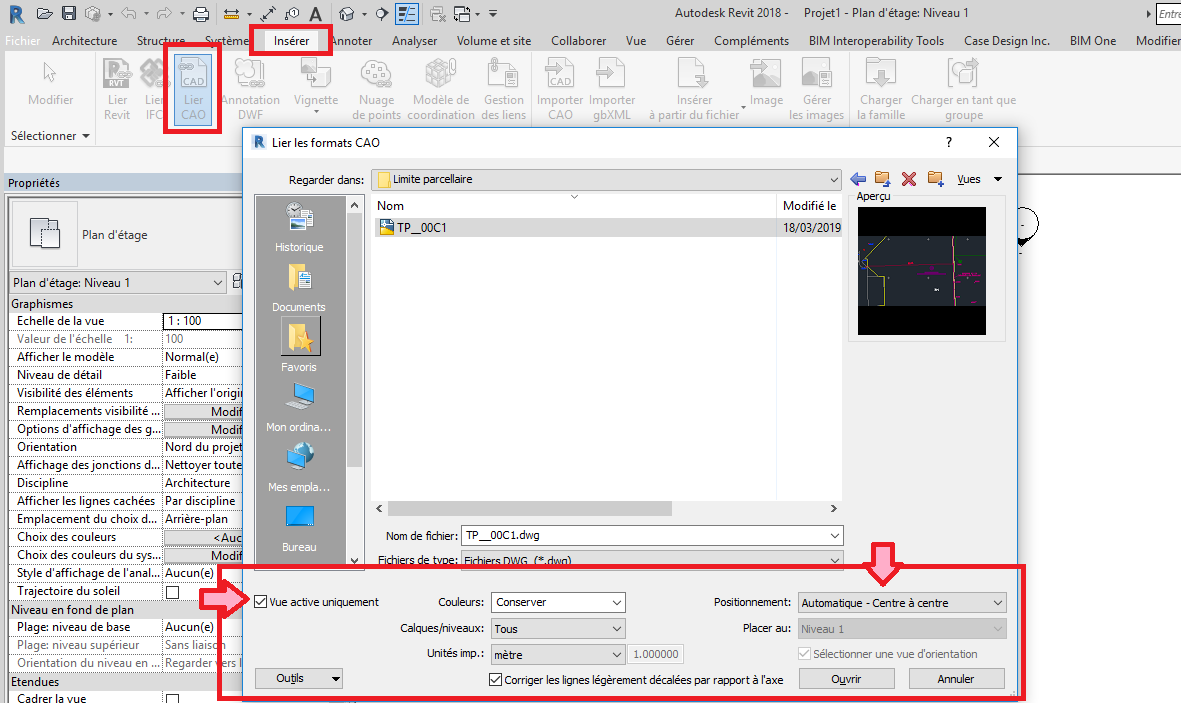Viewport: 1181px width, 703px height.
Task: Open the Fichier menu
Action: [x=23, y=41]
